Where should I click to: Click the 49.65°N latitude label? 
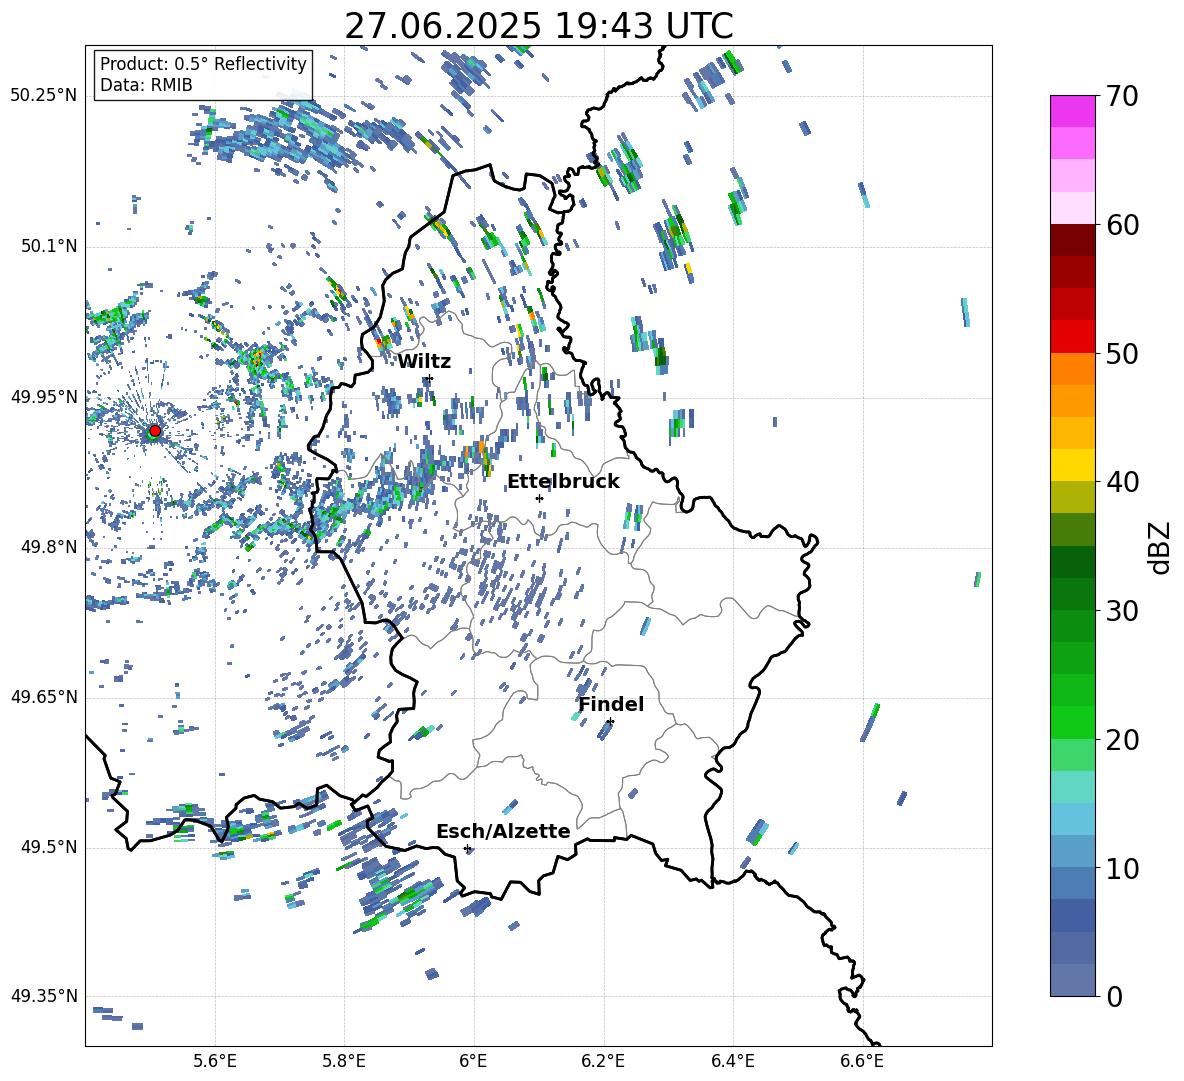click(x=43, y=697)
